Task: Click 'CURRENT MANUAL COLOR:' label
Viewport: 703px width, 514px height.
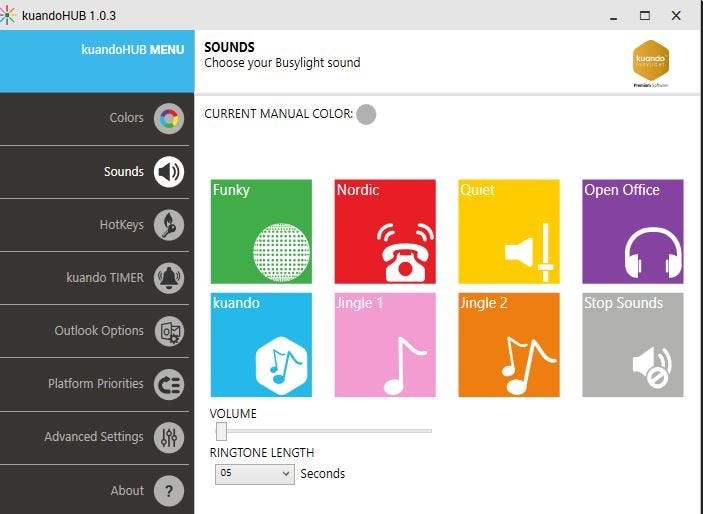Action: (279, 114)
